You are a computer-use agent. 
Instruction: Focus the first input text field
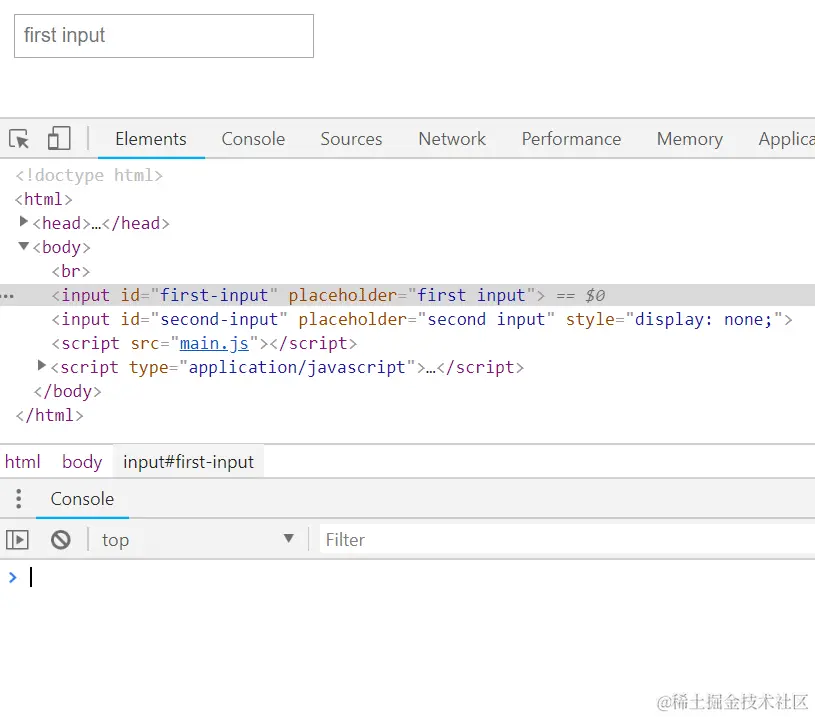pyautogui.click(x=164, y=36)
